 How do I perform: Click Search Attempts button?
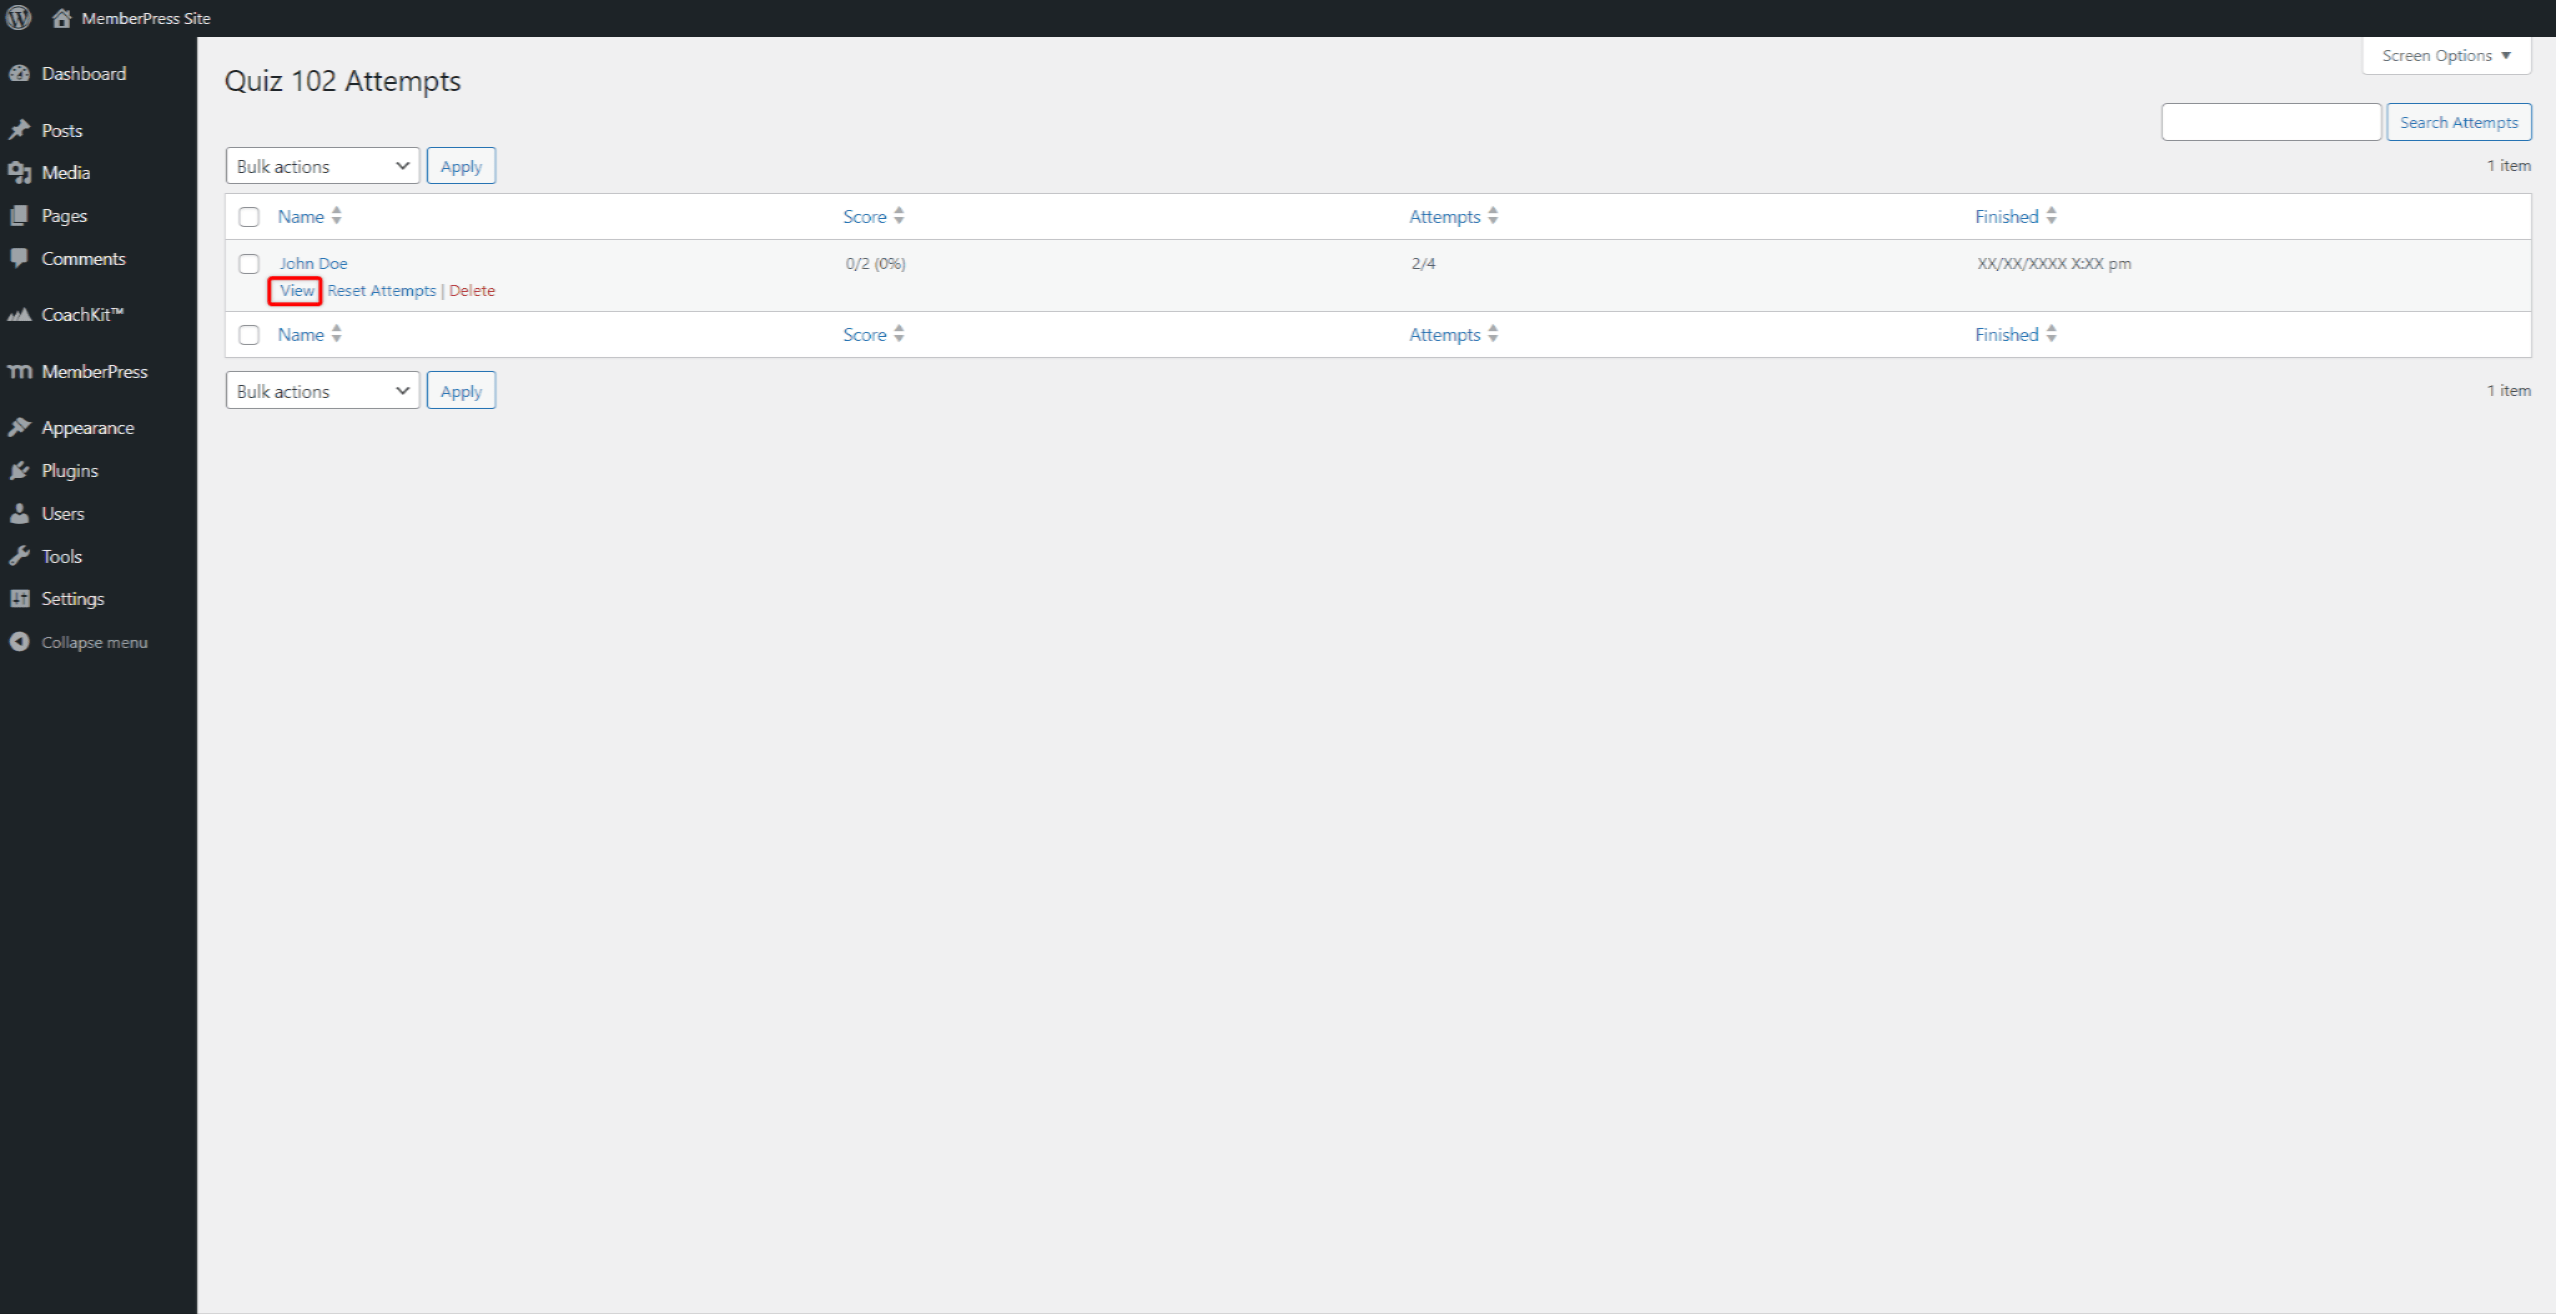coord(2459,122)
